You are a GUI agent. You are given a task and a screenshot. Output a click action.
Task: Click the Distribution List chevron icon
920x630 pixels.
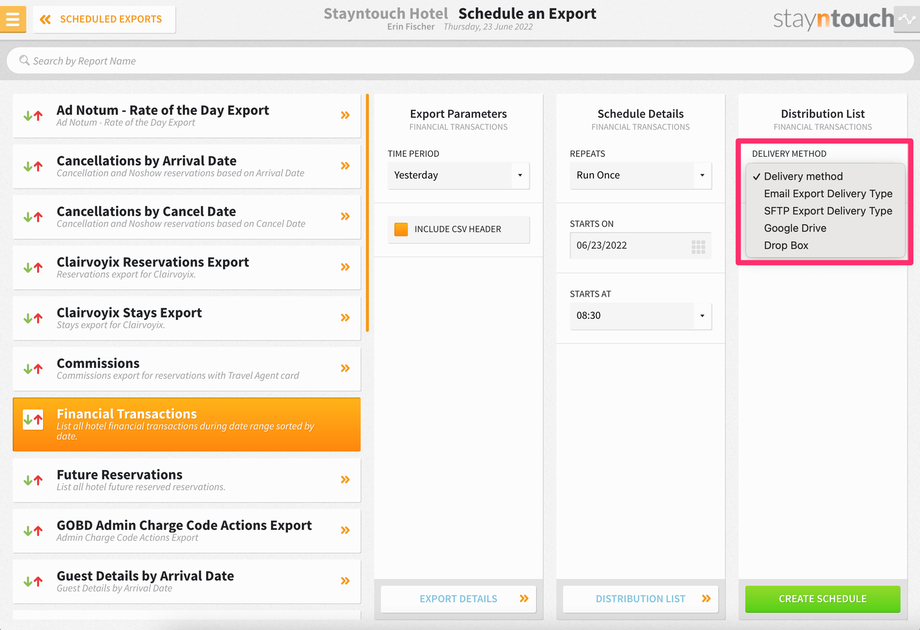click(706, 598)
